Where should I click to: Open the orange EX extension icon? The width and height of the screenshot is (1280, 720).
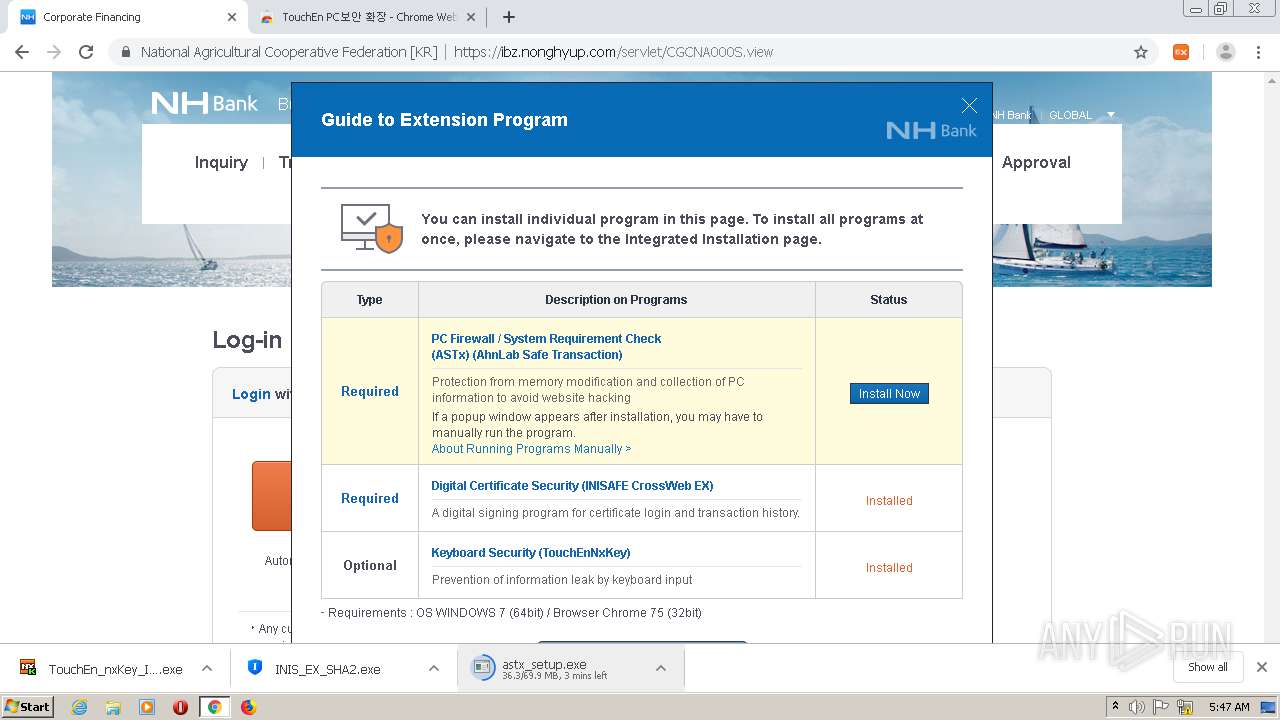(1181, 52)
